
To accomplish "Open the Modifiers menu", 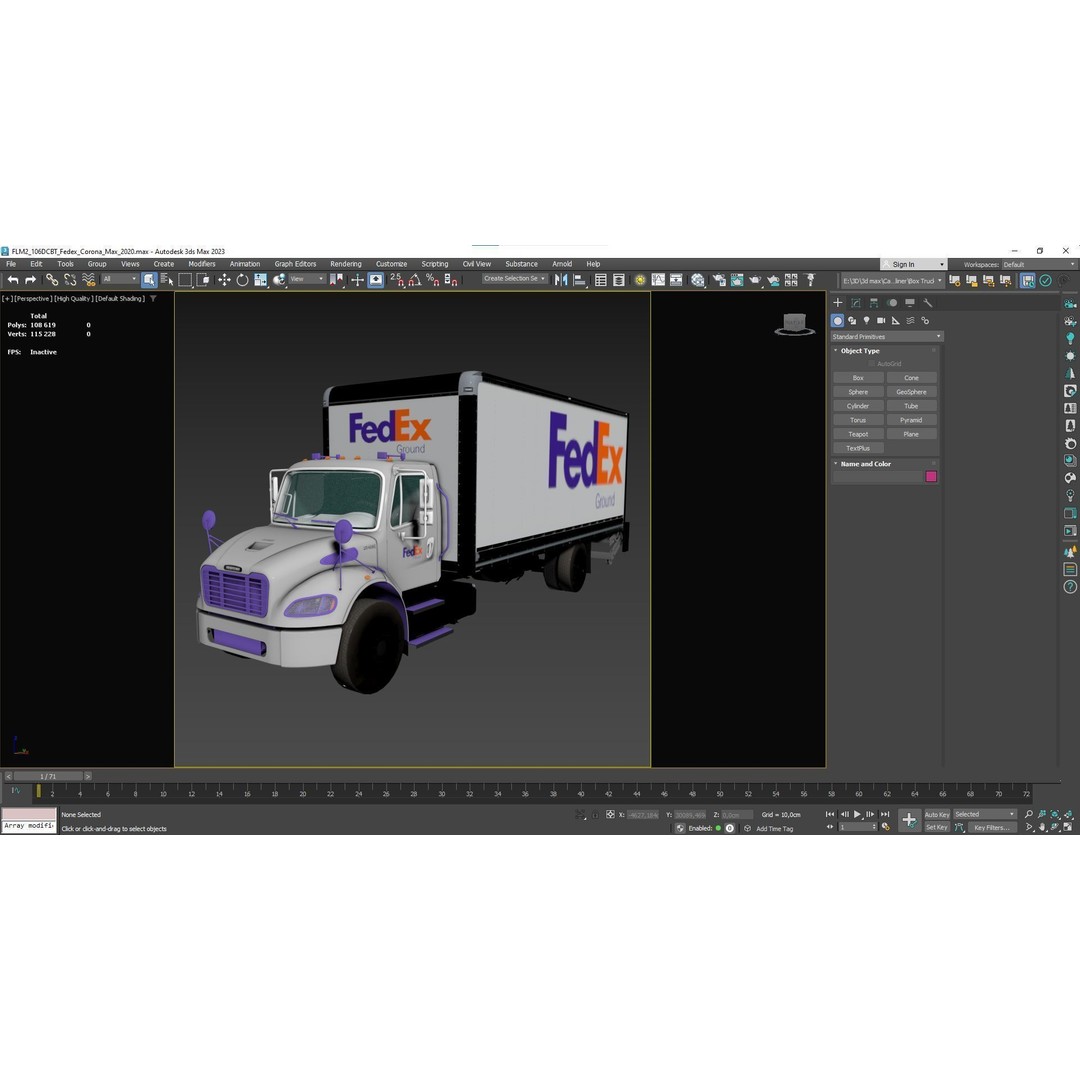I will [202, 264].
